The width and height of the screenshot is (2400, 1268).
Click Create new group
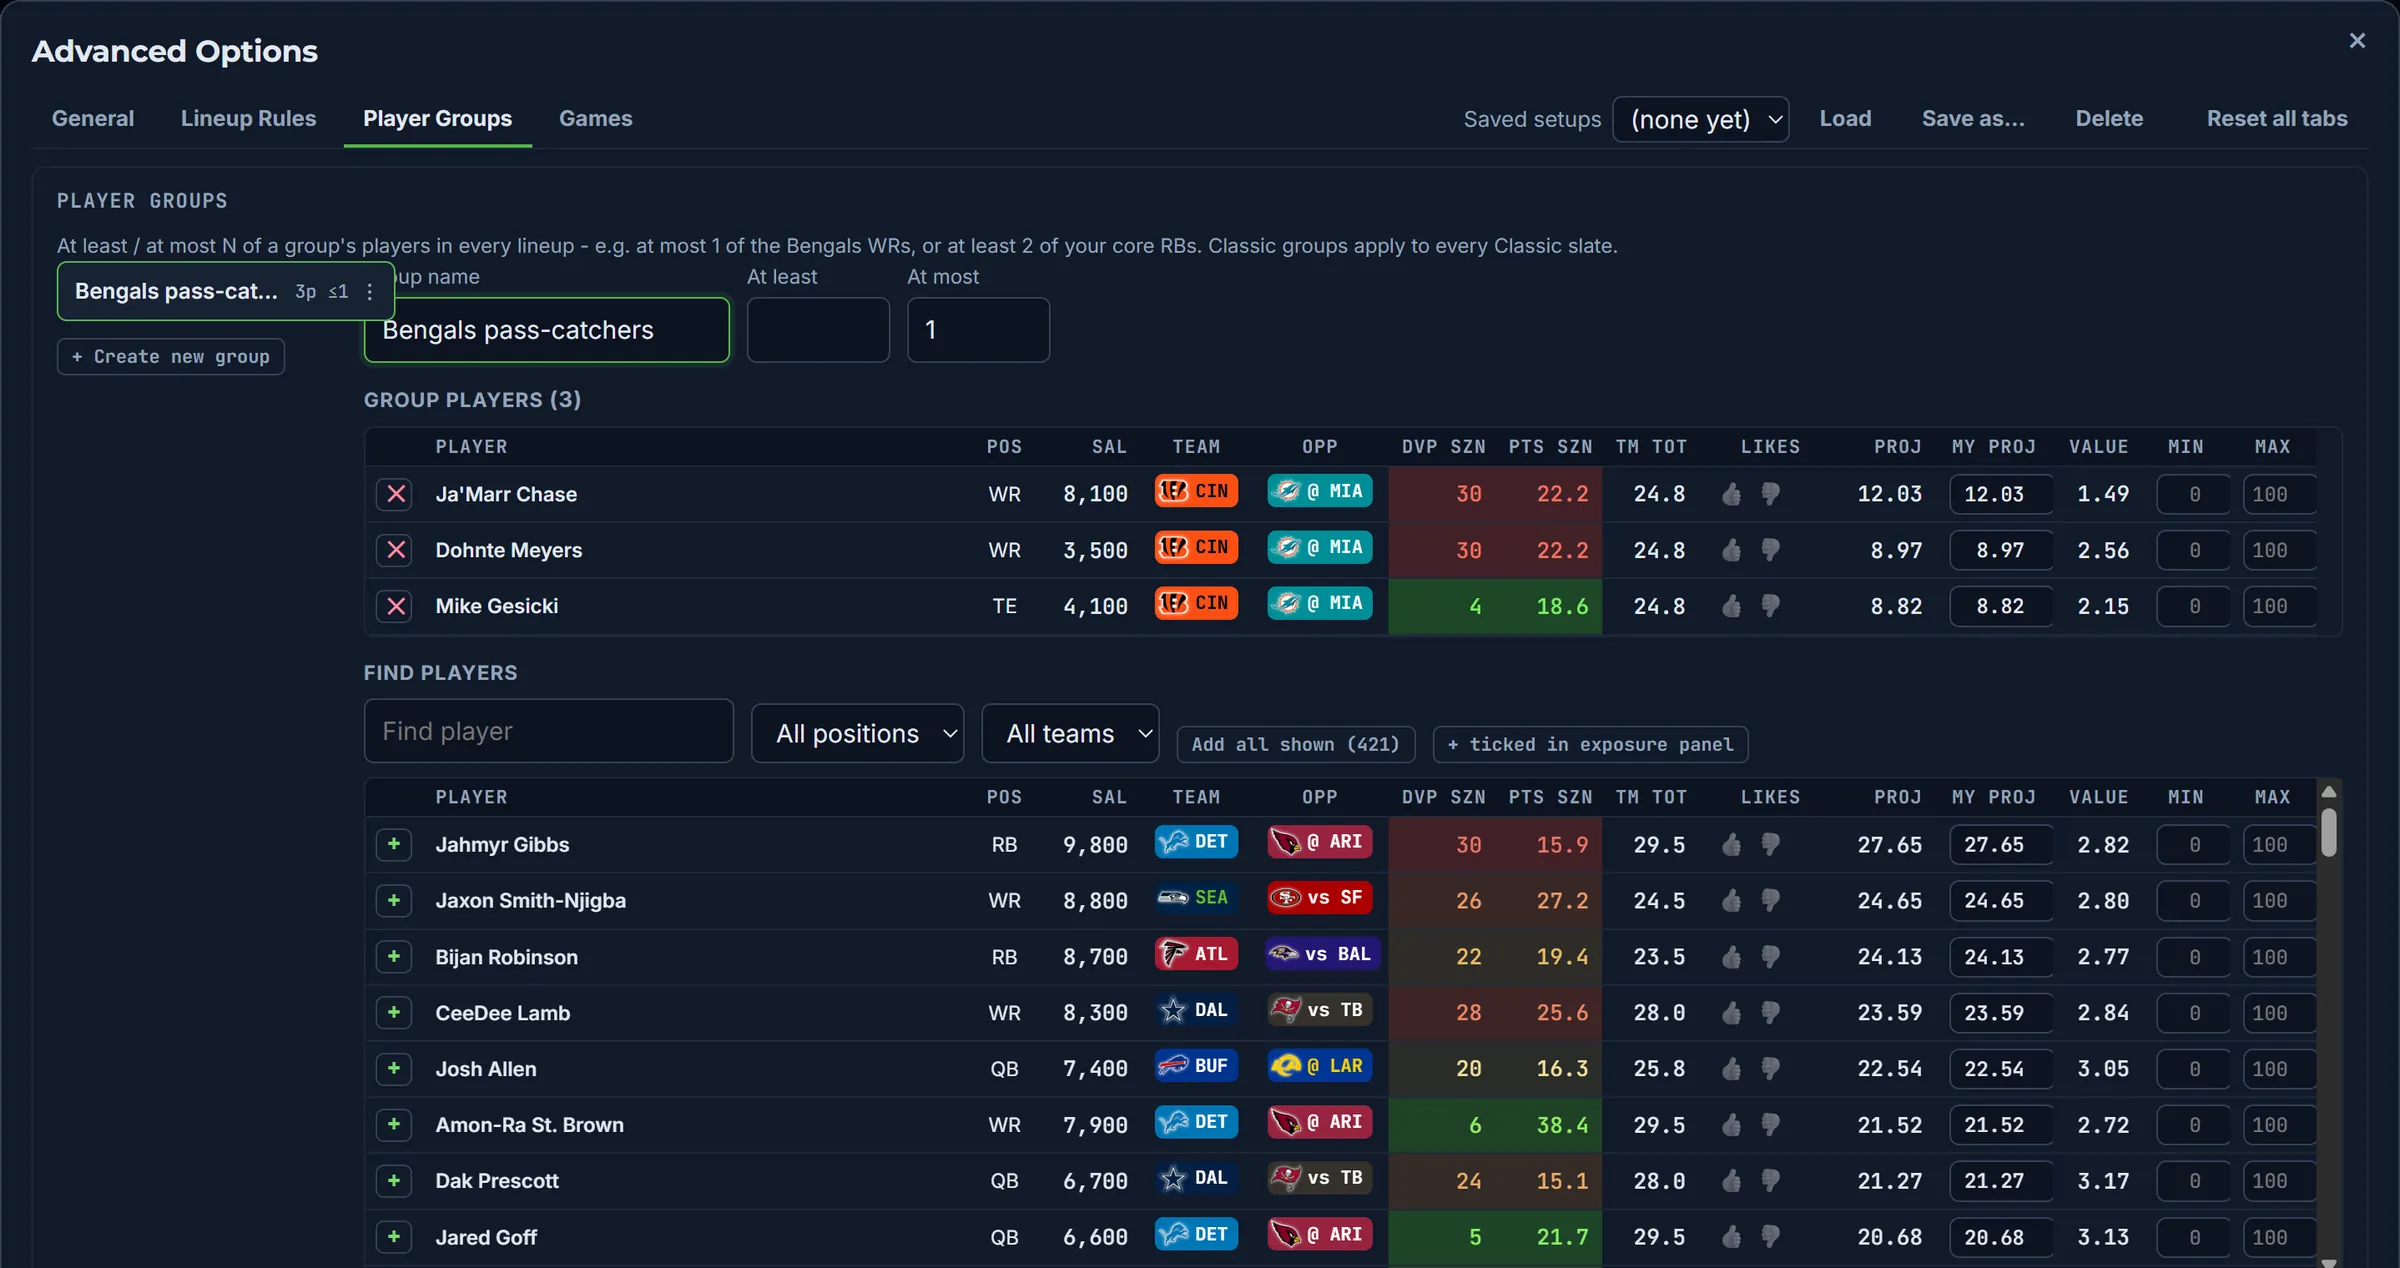(171, 357)
